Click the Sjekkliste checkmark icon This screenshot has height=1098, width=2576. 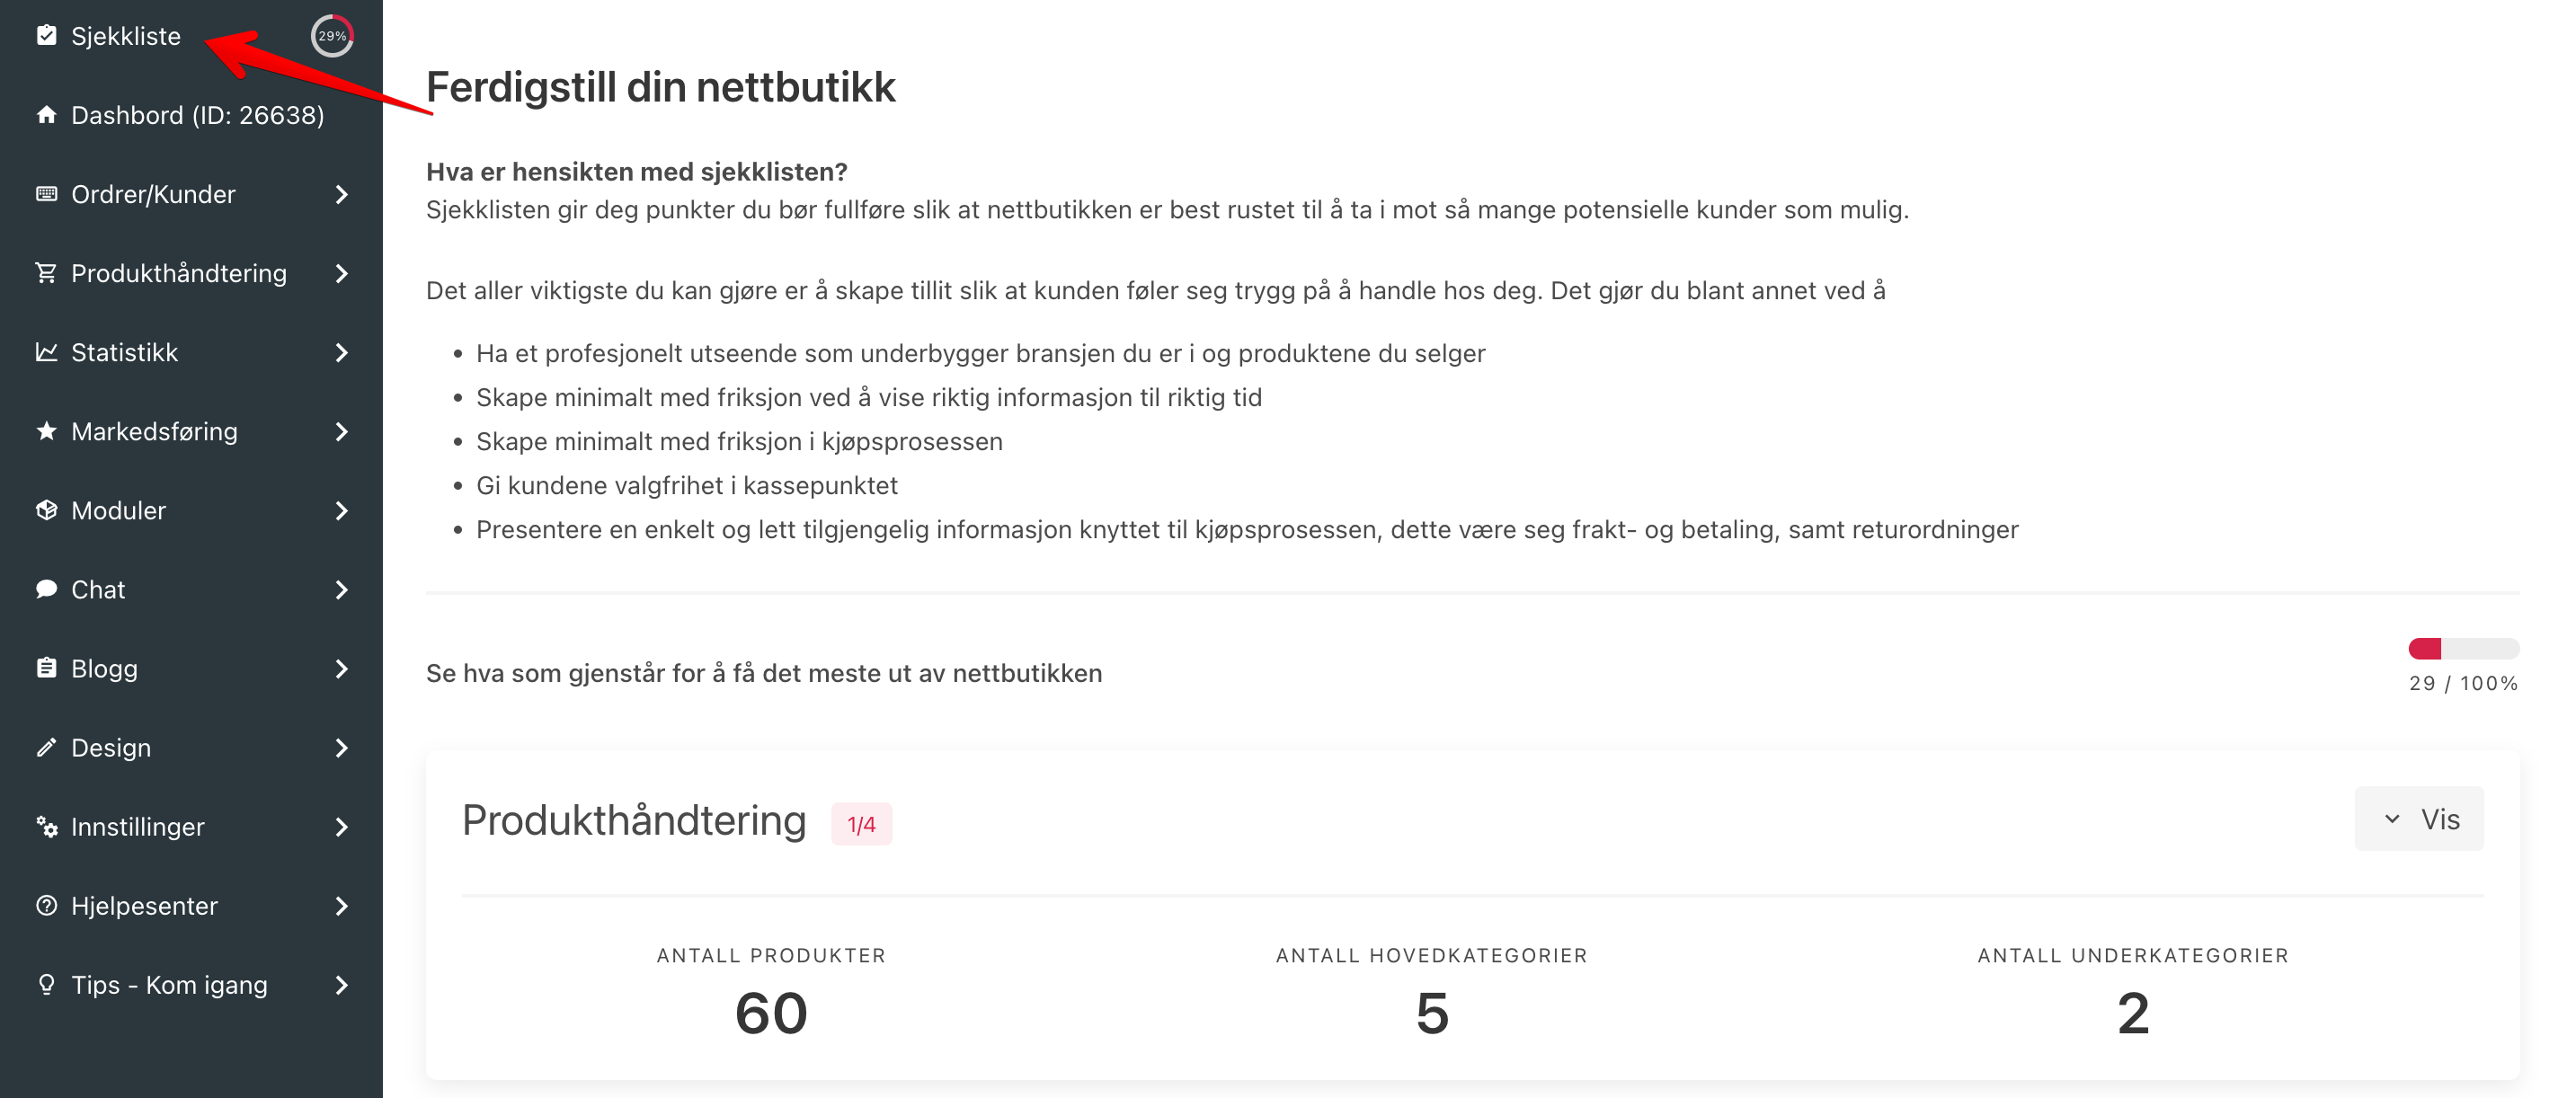[46, 35]
